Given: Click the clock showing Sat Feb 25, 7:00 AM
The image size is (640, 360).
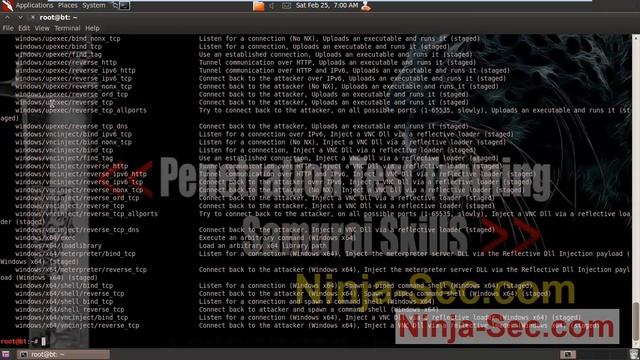Looking at the screenshot, I should coord(327,5).
